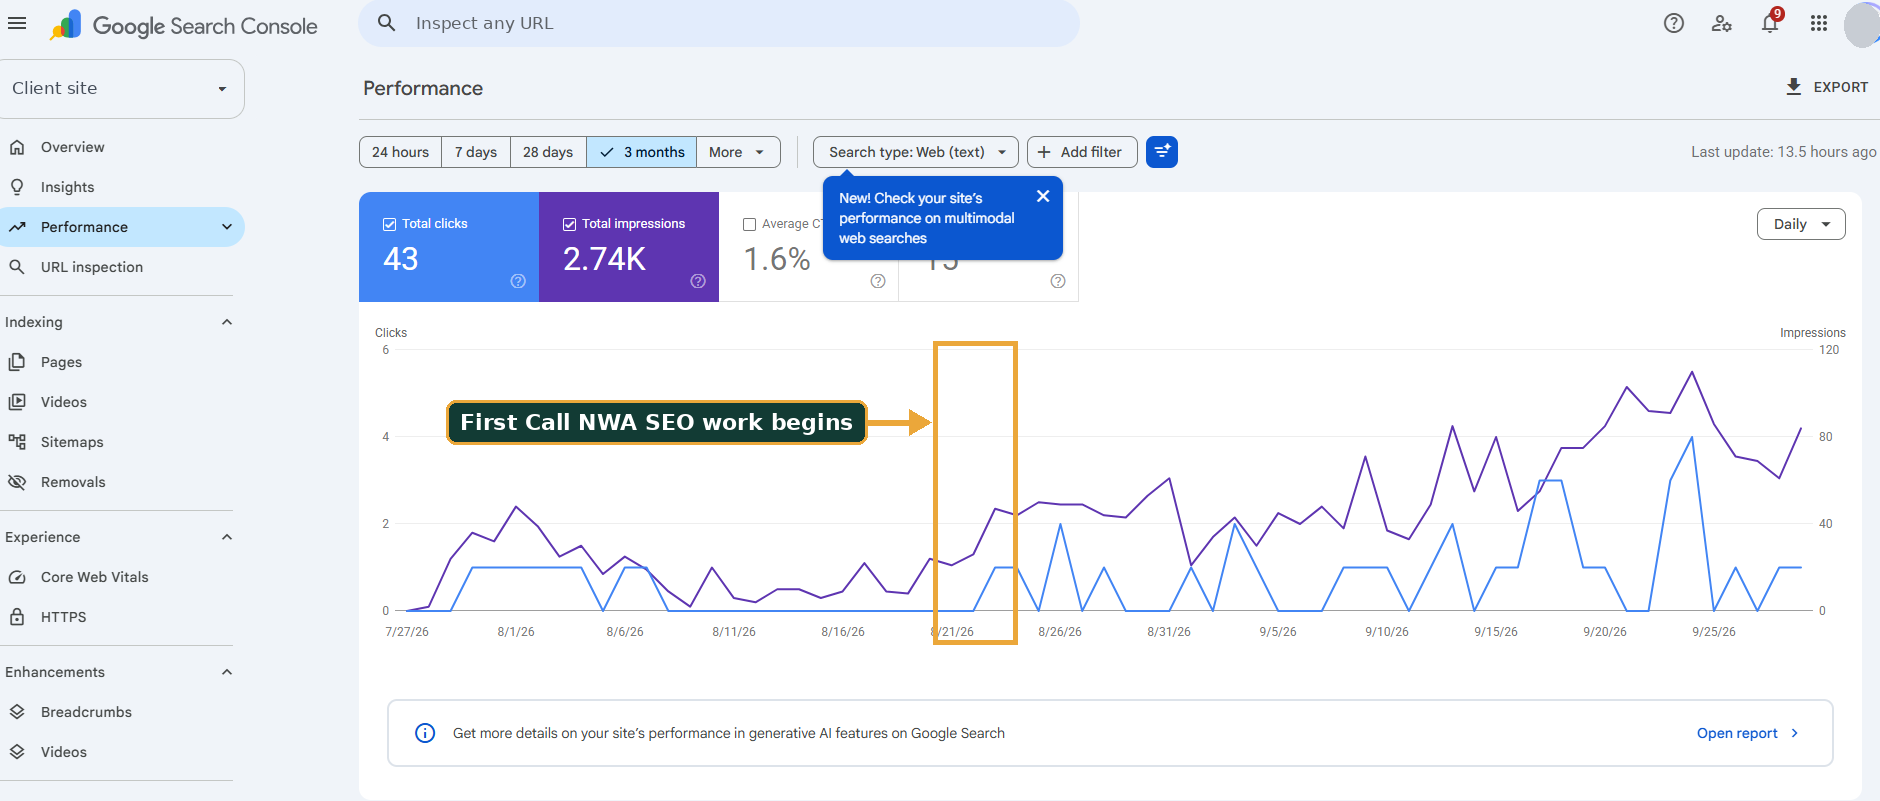Screen dimensions: 1880x801
Task: Open the notifications bell
Action: 1770,23
